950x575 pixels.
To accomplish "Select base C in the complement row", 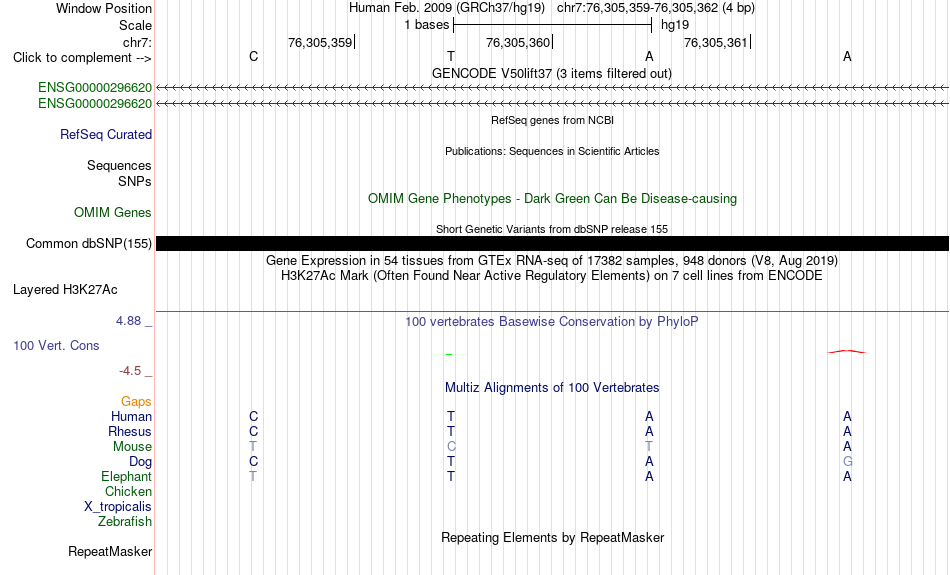I will (253, 56).
